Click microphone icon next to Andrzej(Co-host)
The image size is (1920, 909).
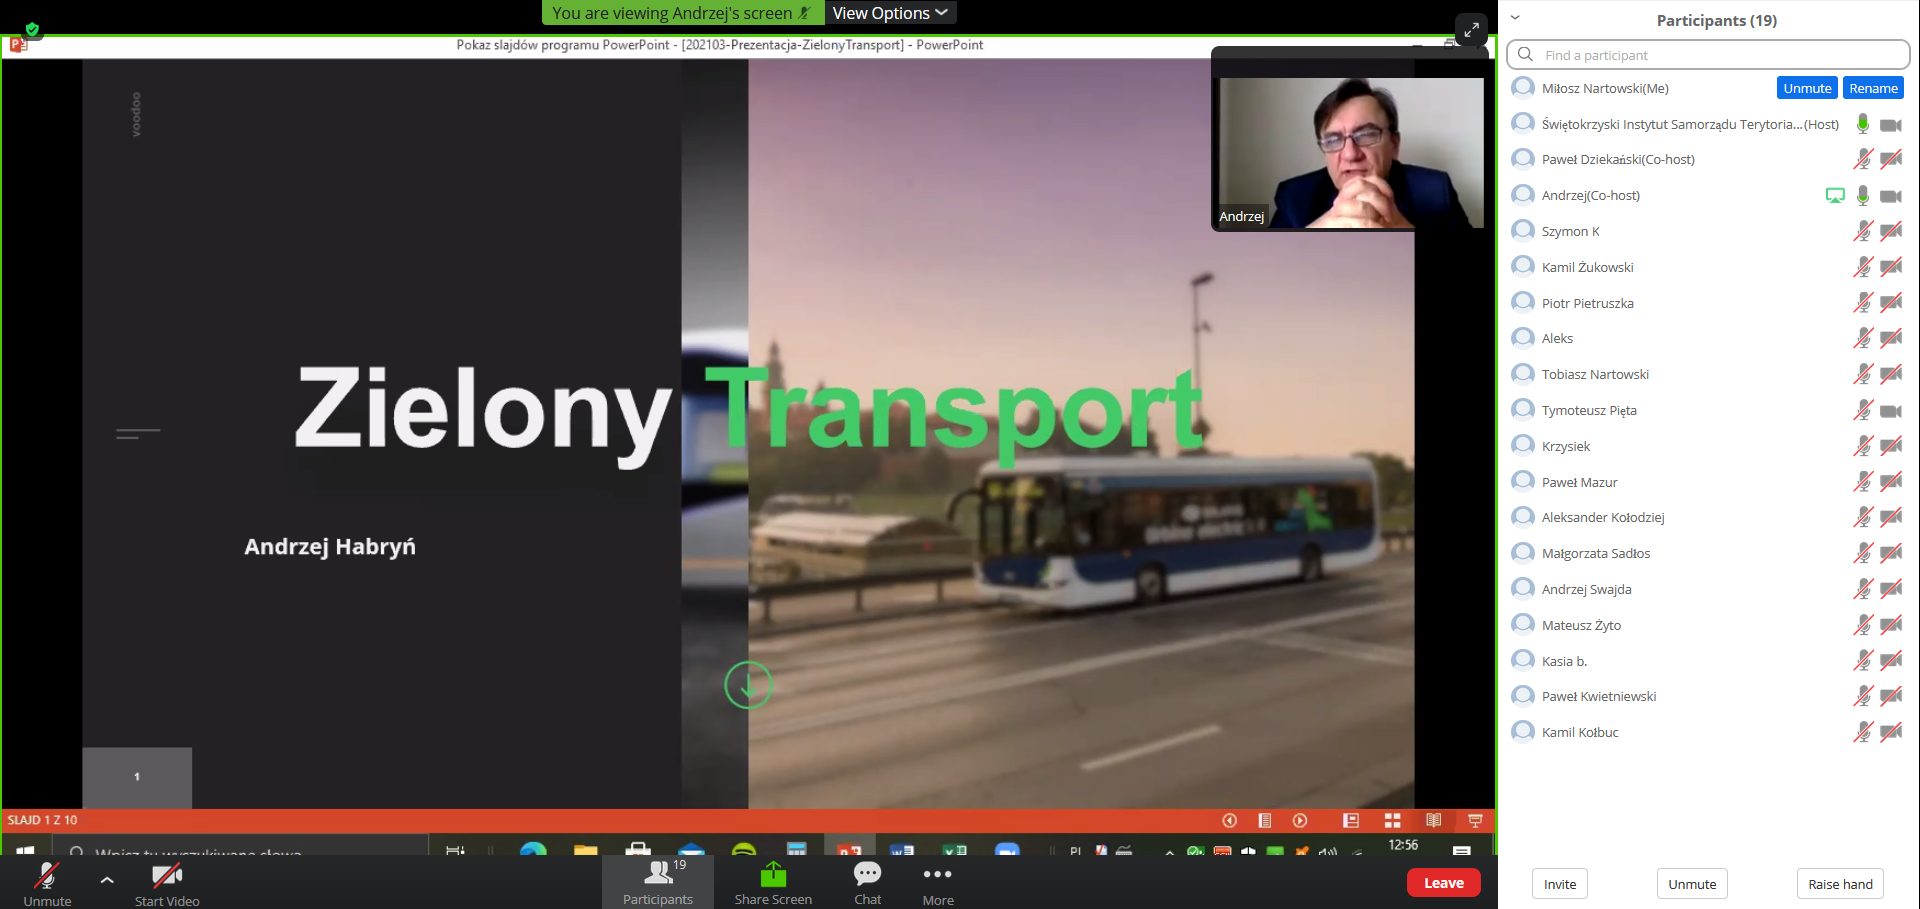(x=1862, y=196)
